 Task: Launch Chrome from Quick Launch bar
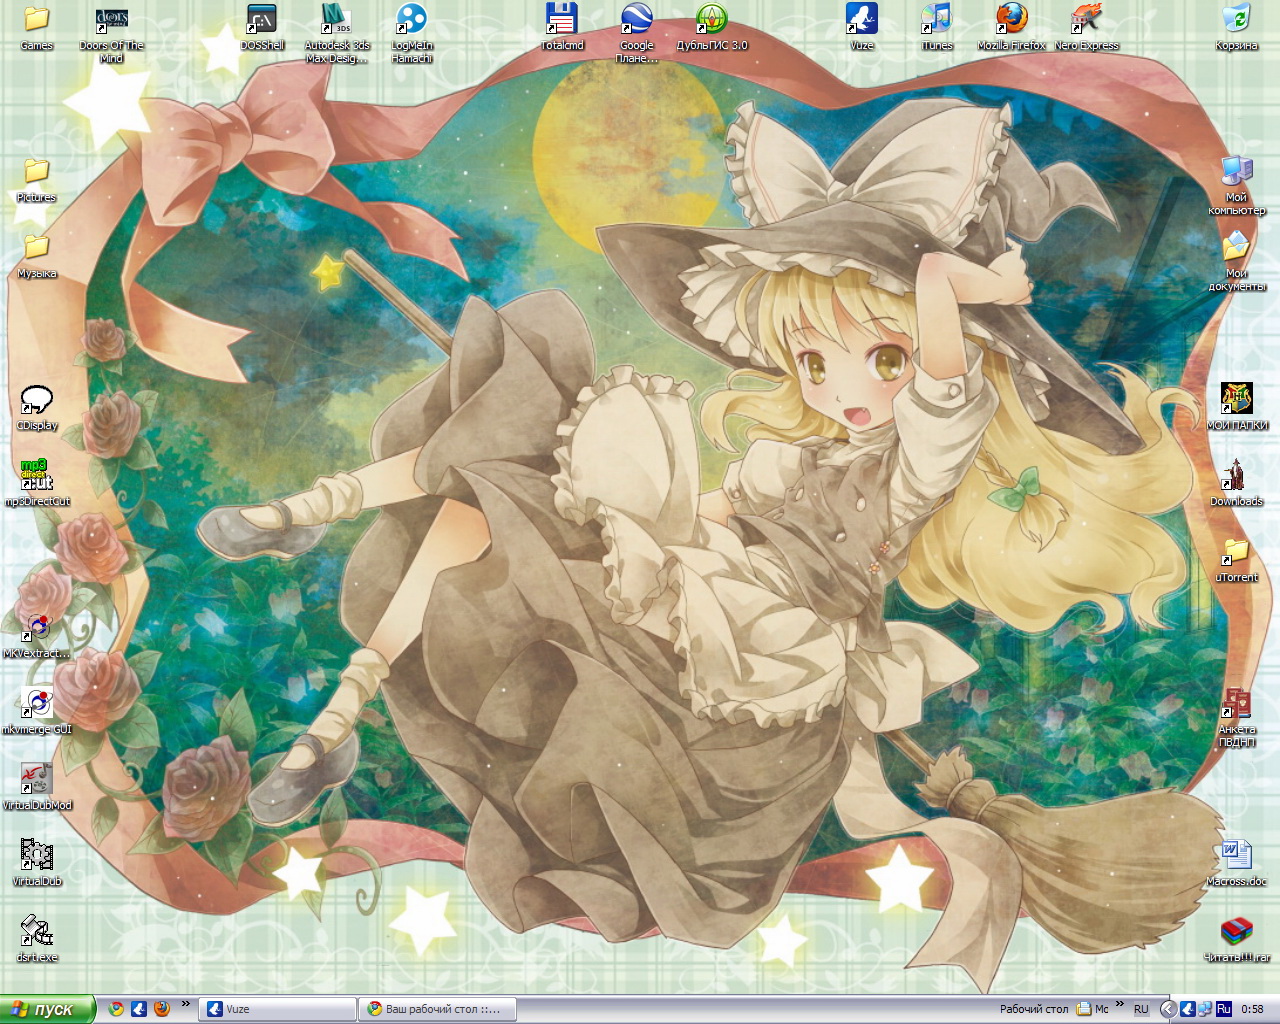[x=116, y=1009]
